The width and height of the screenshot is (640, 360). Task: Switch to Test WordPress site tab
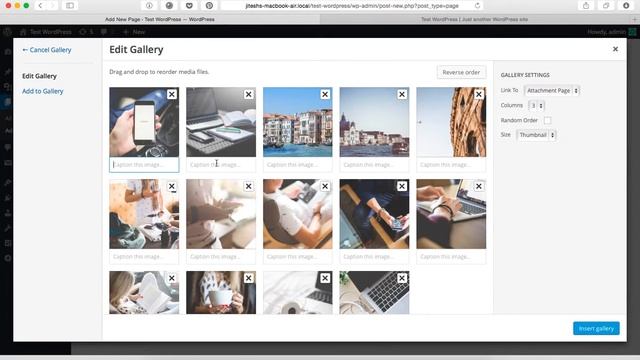click(474, 19)
